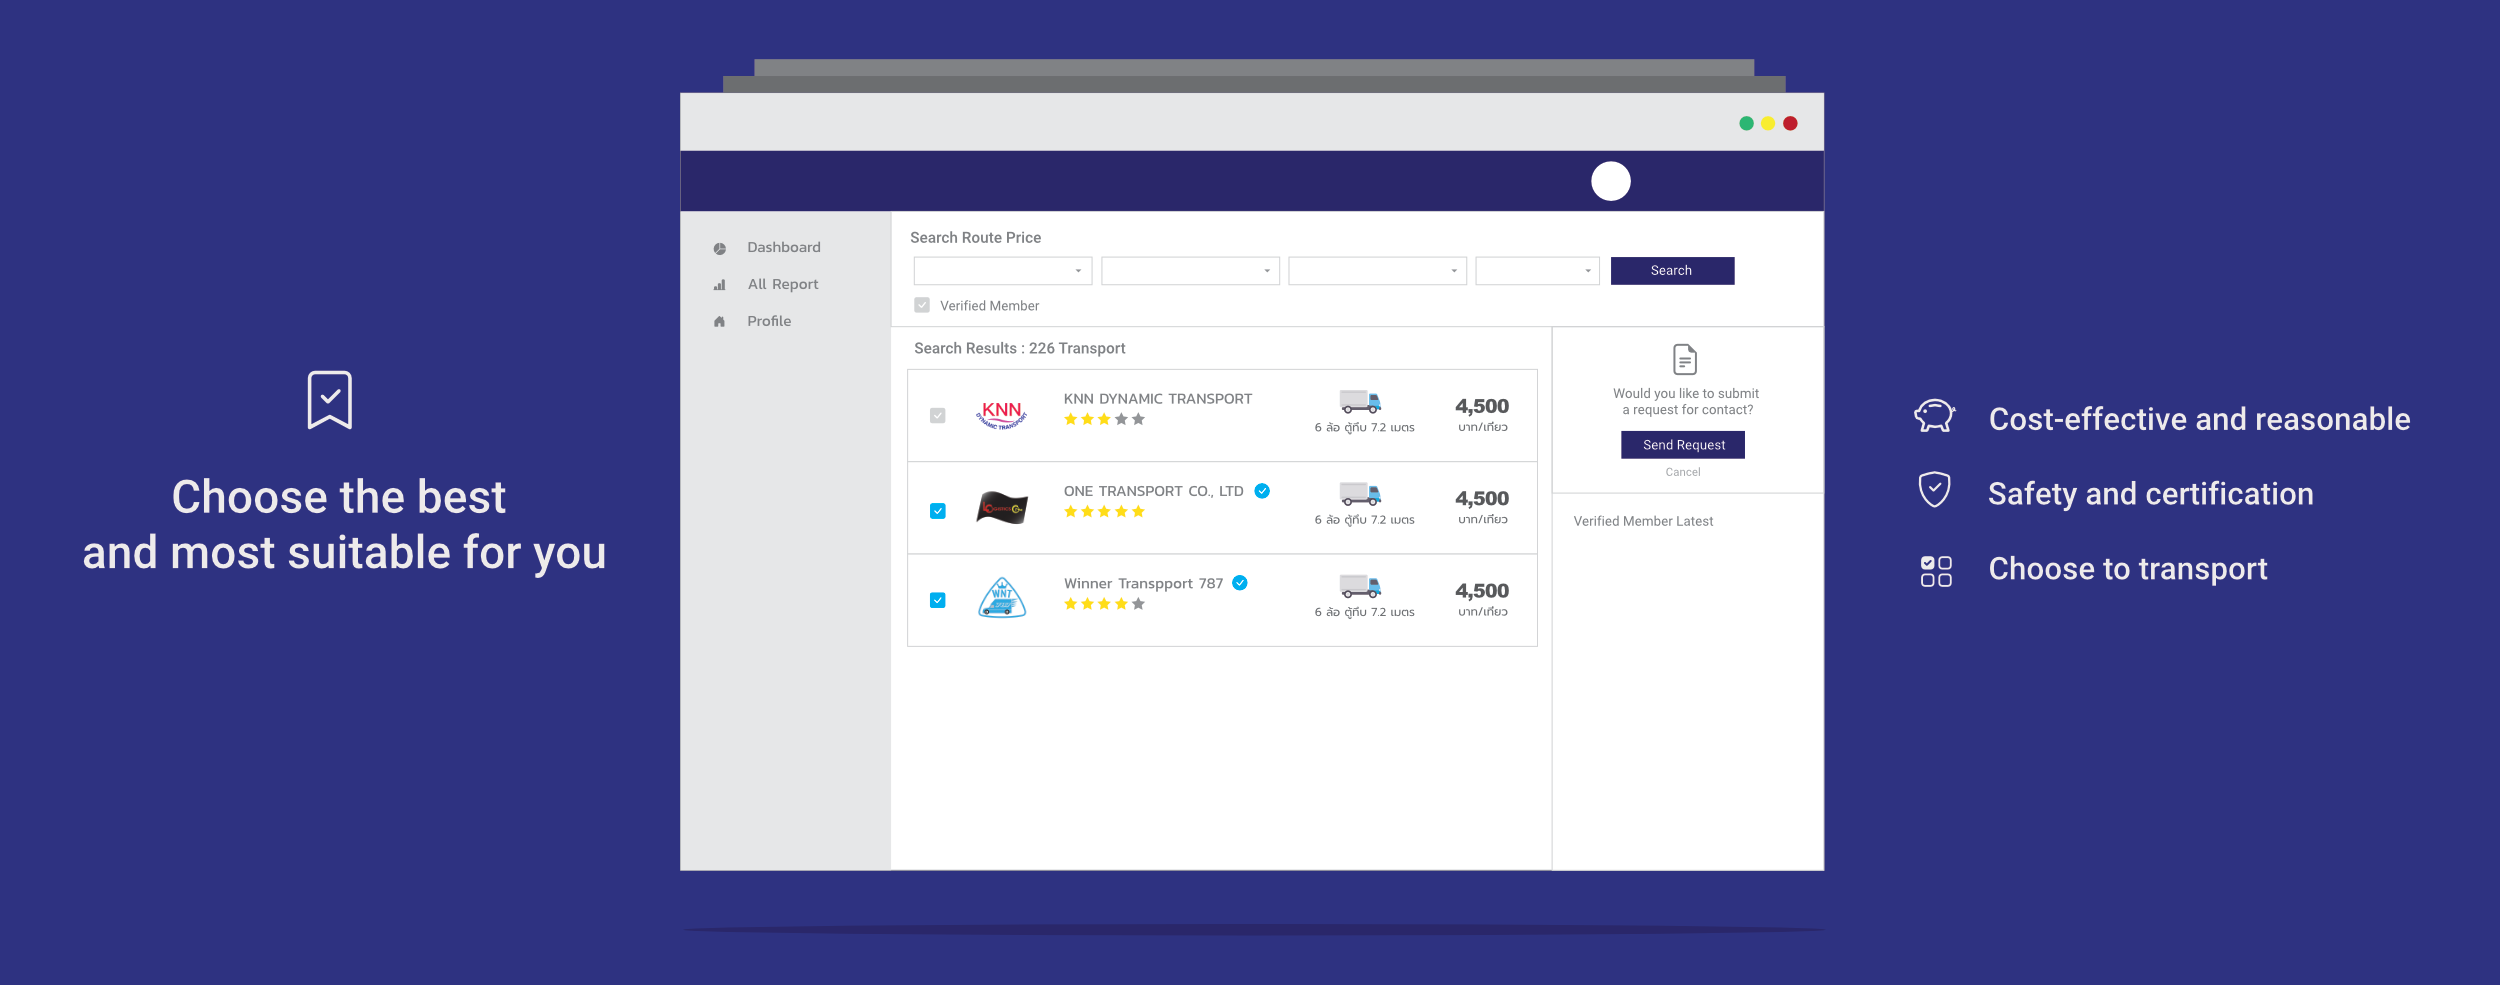Click the KNN Dynamic Transport logo
The height and width of the screenshot is (985, 2500).
1001,414
